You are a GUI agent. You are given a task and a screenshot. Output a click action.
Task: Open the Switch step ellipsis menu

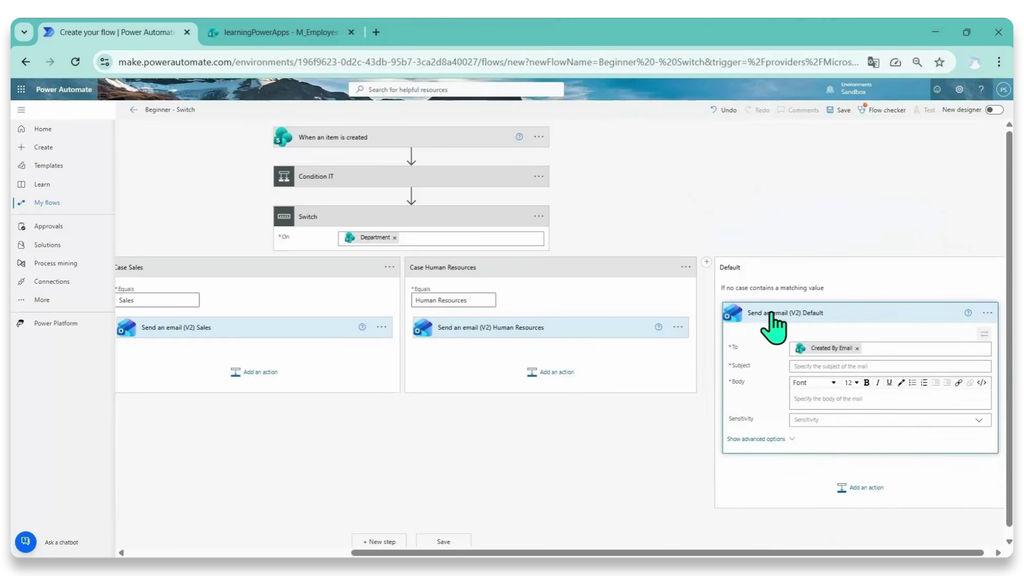pyautogui.click(x=539, y=216)
